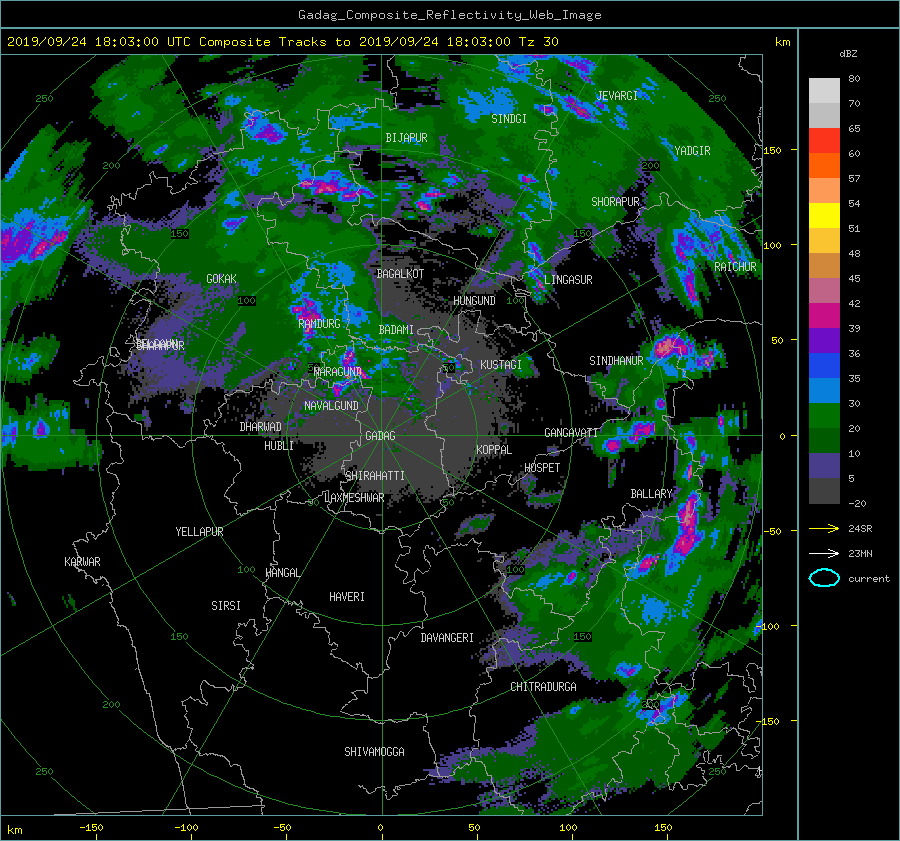The image size is (900, 841).
Task: Click the dBZ legend heading
Action: click(848, 54)
